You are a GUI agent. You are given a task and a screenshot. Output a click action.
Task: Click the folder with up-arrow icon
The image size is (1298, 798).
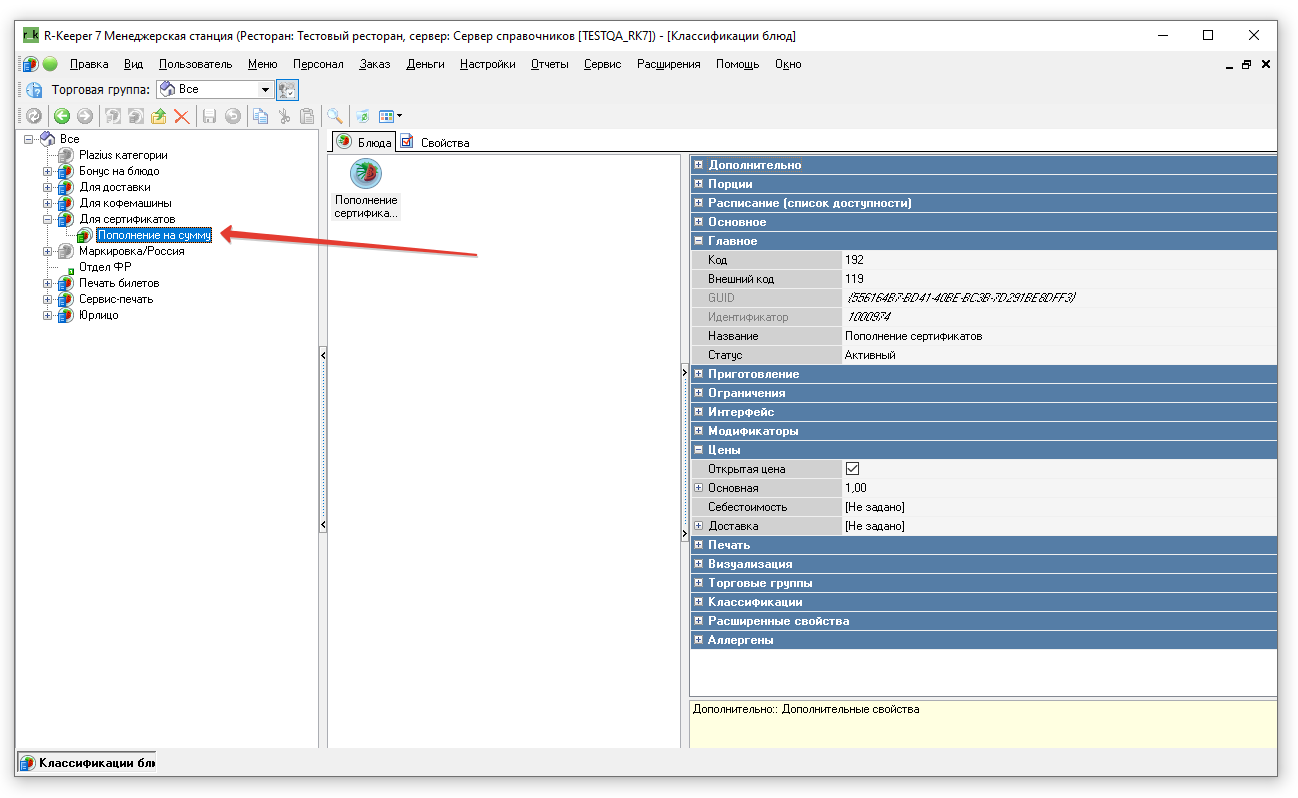(159, 116)
